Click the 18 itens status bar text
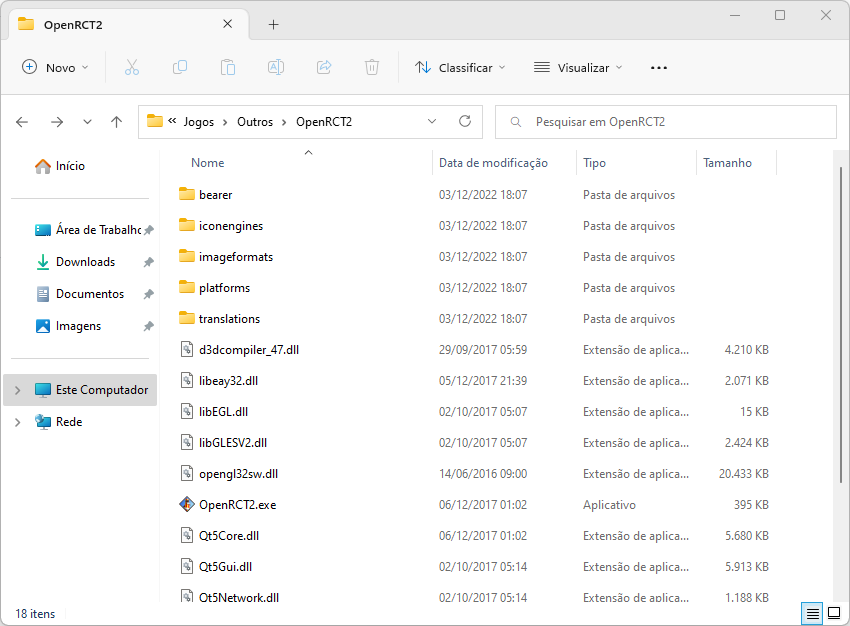Viewport: 850px width, 626px height. click(x=35, y=614)
